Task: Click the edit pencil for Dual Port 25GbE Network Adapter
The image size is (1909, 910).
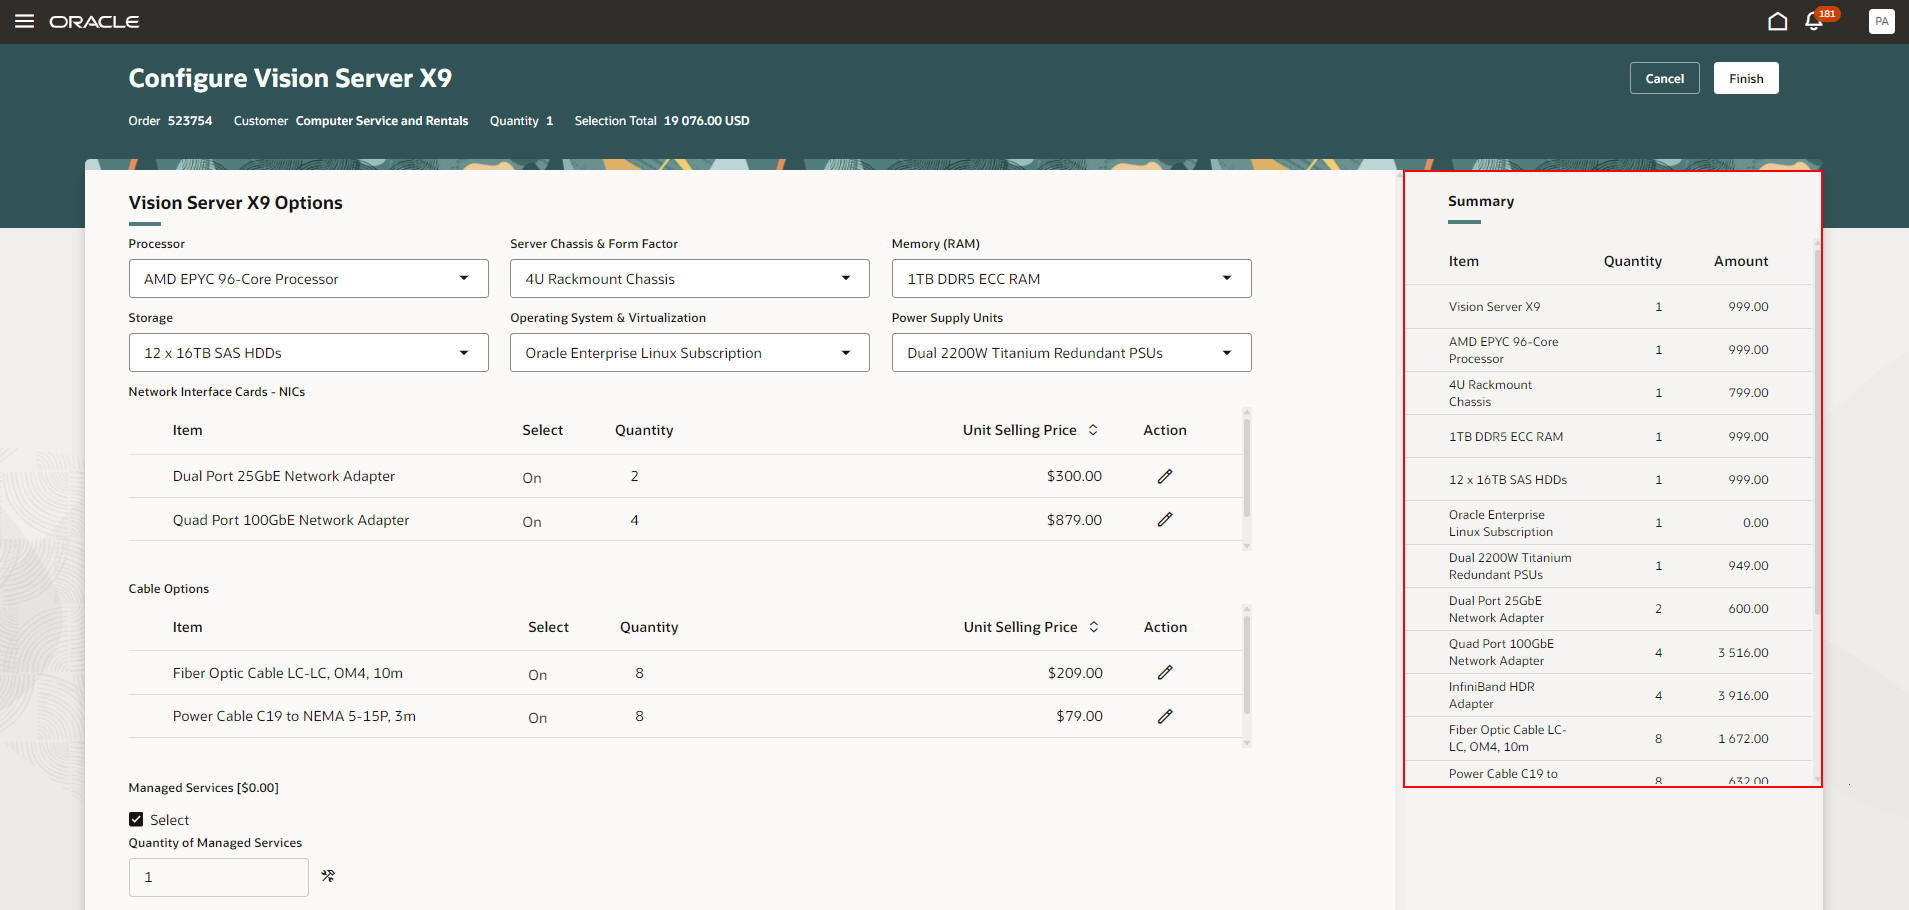Action: [x=1164, y=476]
